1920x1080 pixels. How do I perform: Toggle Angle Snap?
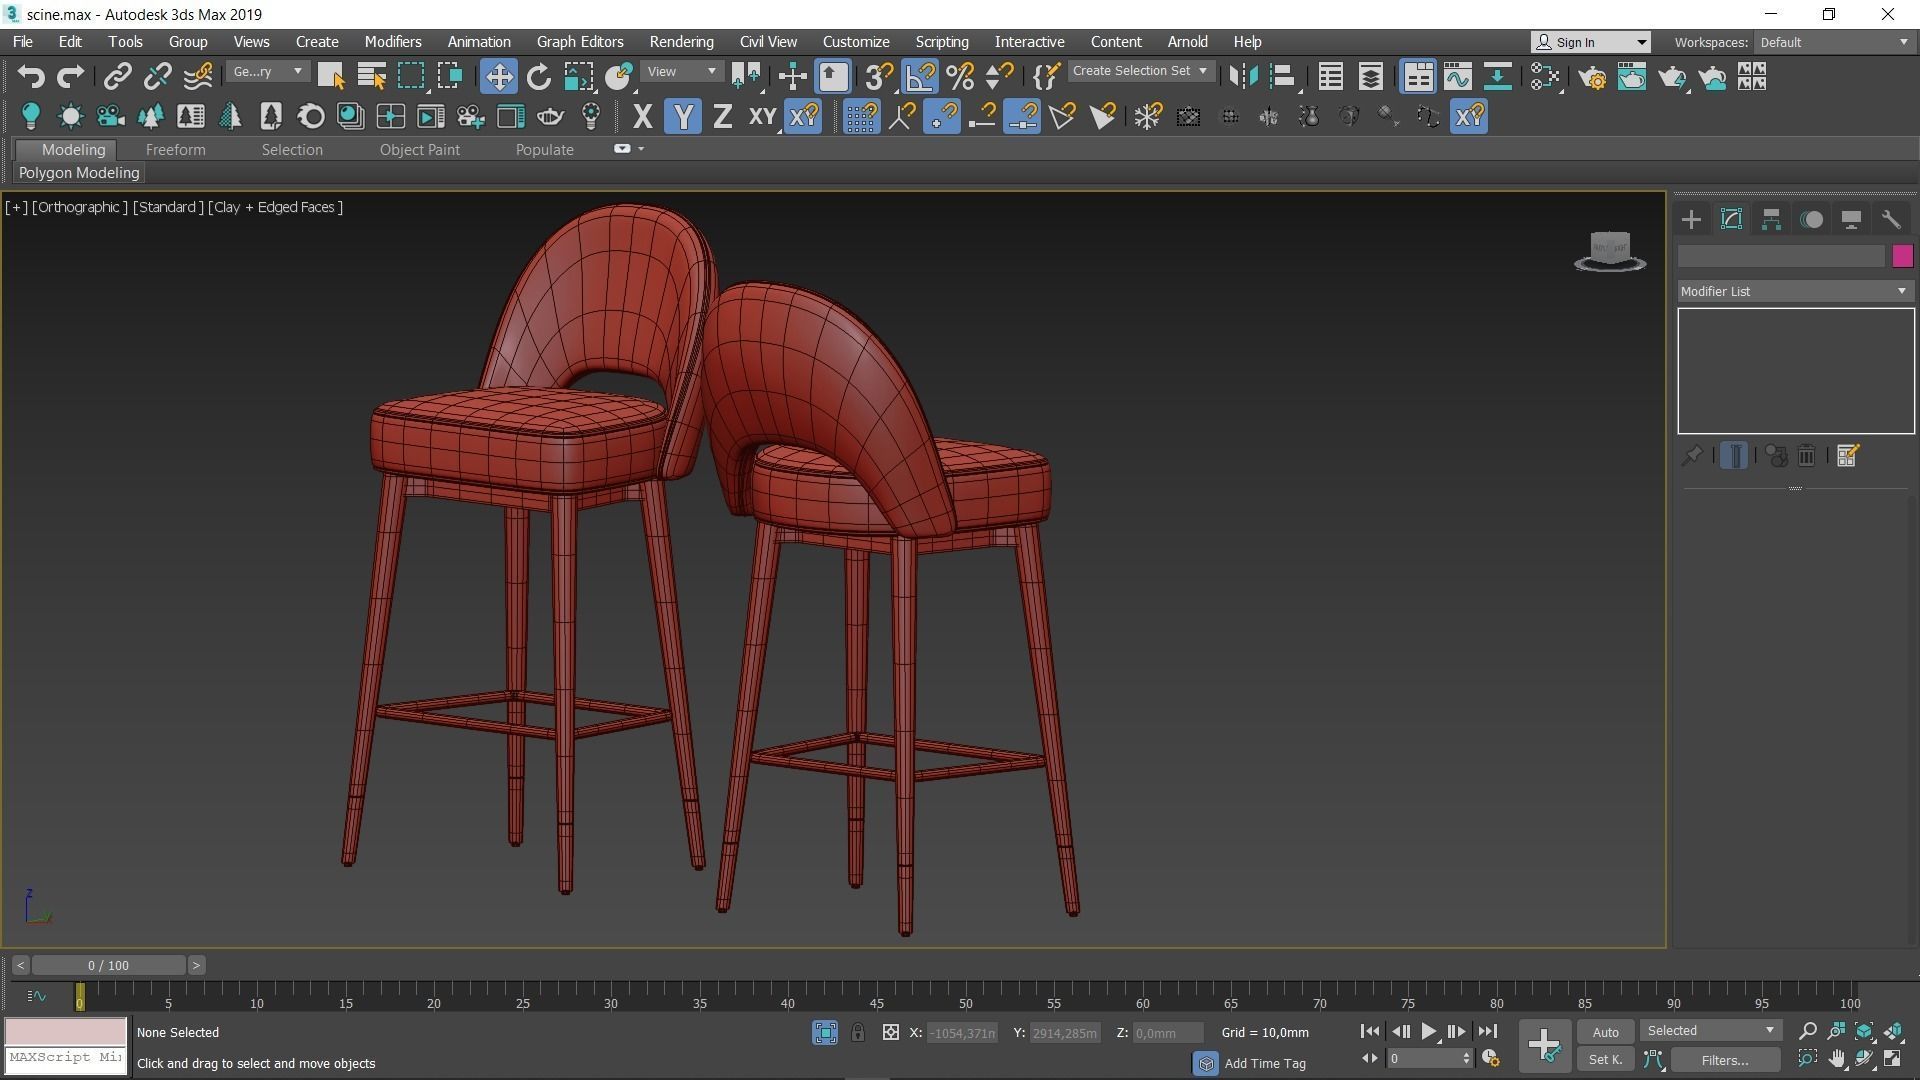[x=920, y=77]
